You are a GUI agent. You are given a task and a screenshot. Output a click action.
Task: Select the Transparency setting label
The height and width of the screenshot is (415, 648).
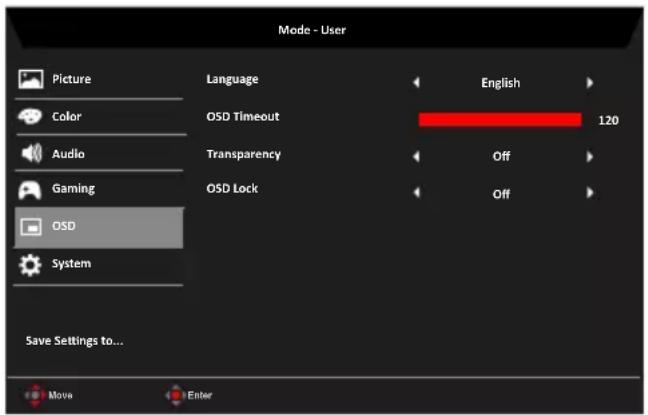(x=243, y=154)
